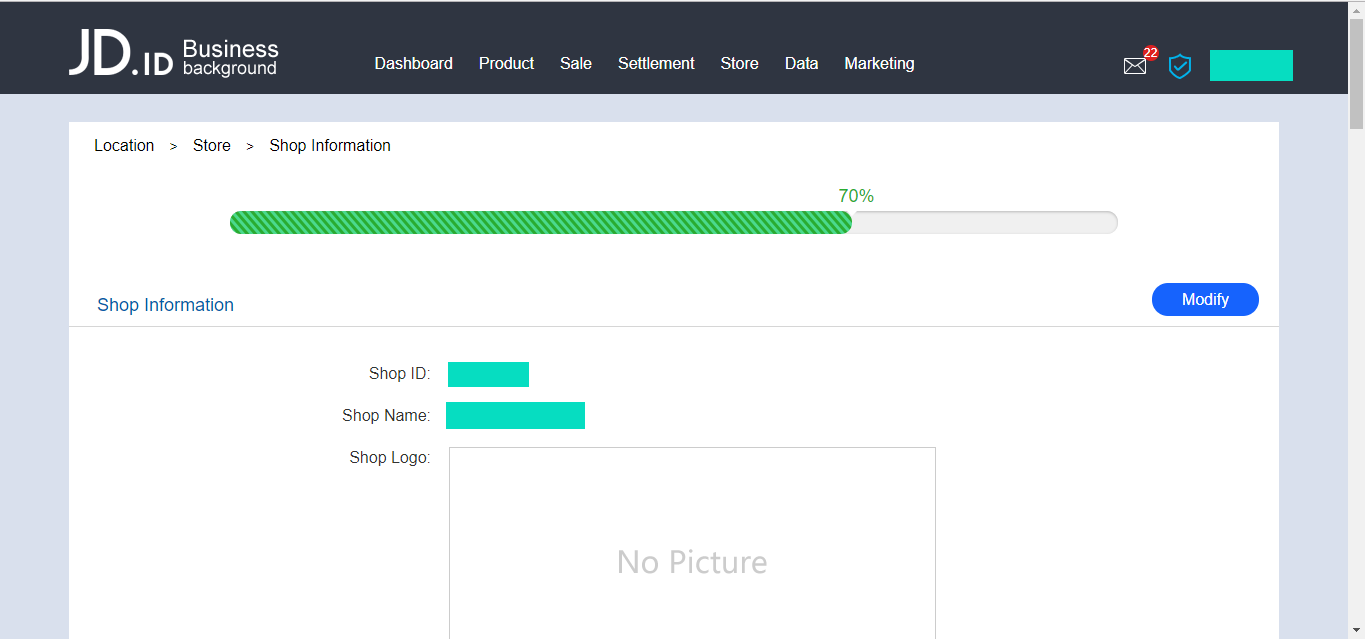Open the messages inbox icon showing 22 notifications

1134,65
